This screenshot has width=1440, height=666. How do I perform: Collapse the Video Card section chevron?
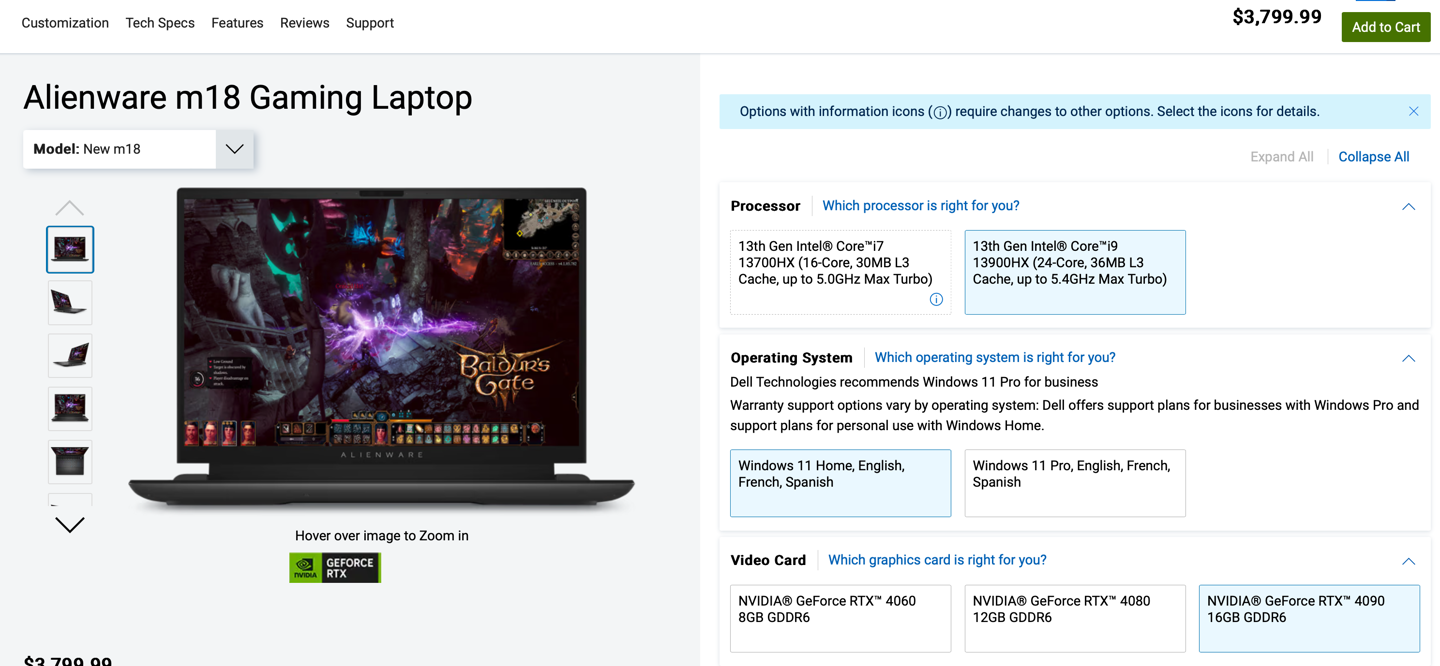(1408, 561)
